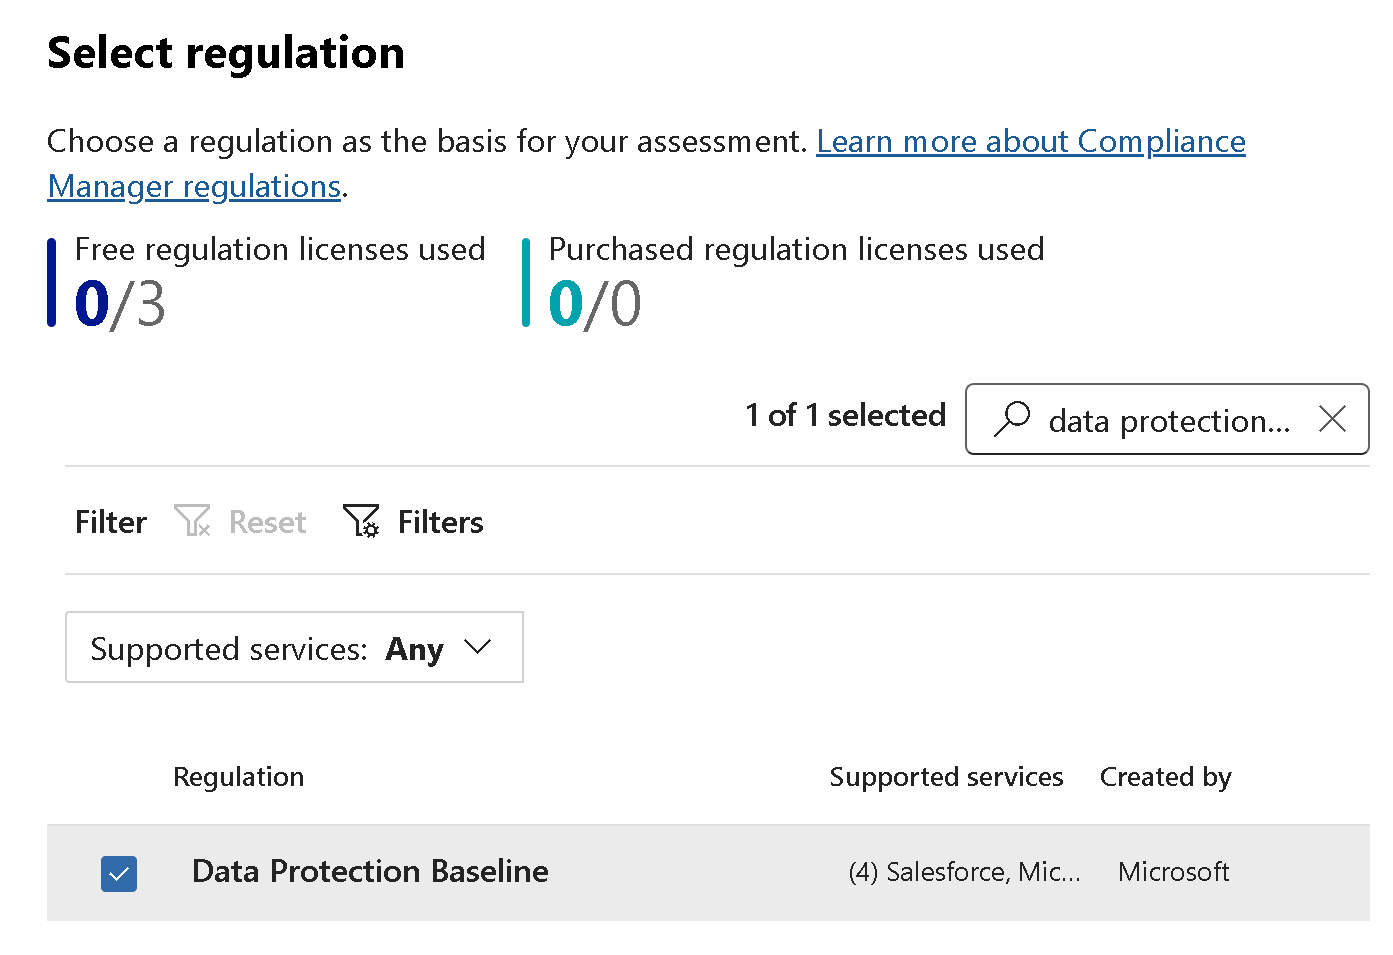Sort by the Created by column header

[x=1165, y=777]
